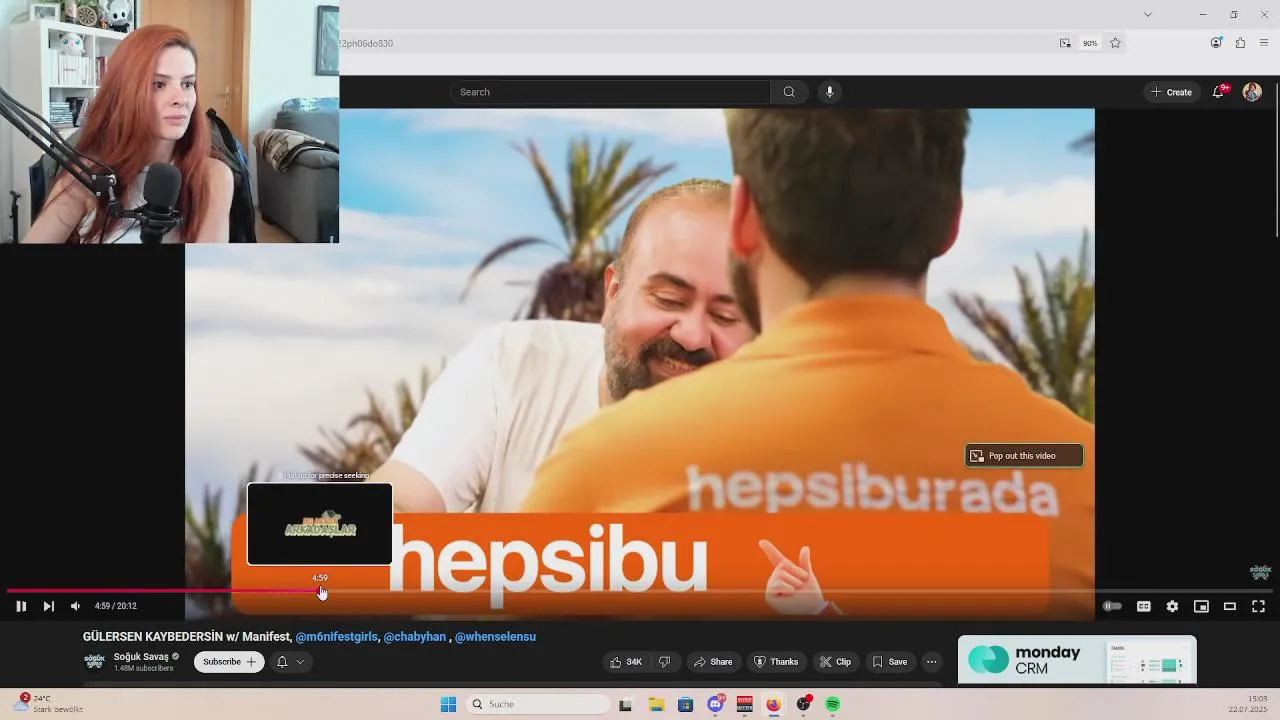This screenshot has width=1280, height=720.
Task: Create a Clip of the video
Action: [x=835, y=662]
